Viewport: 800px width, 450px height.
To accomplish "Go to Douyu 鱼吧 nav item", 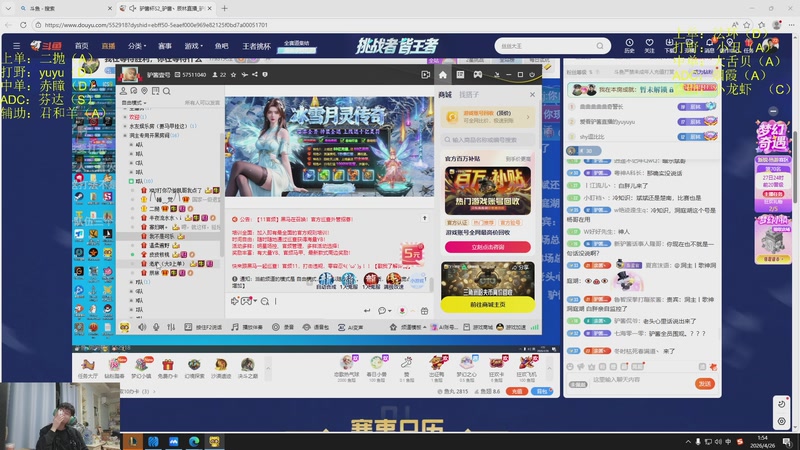I will pyautogui.click(x=221, y=46).
